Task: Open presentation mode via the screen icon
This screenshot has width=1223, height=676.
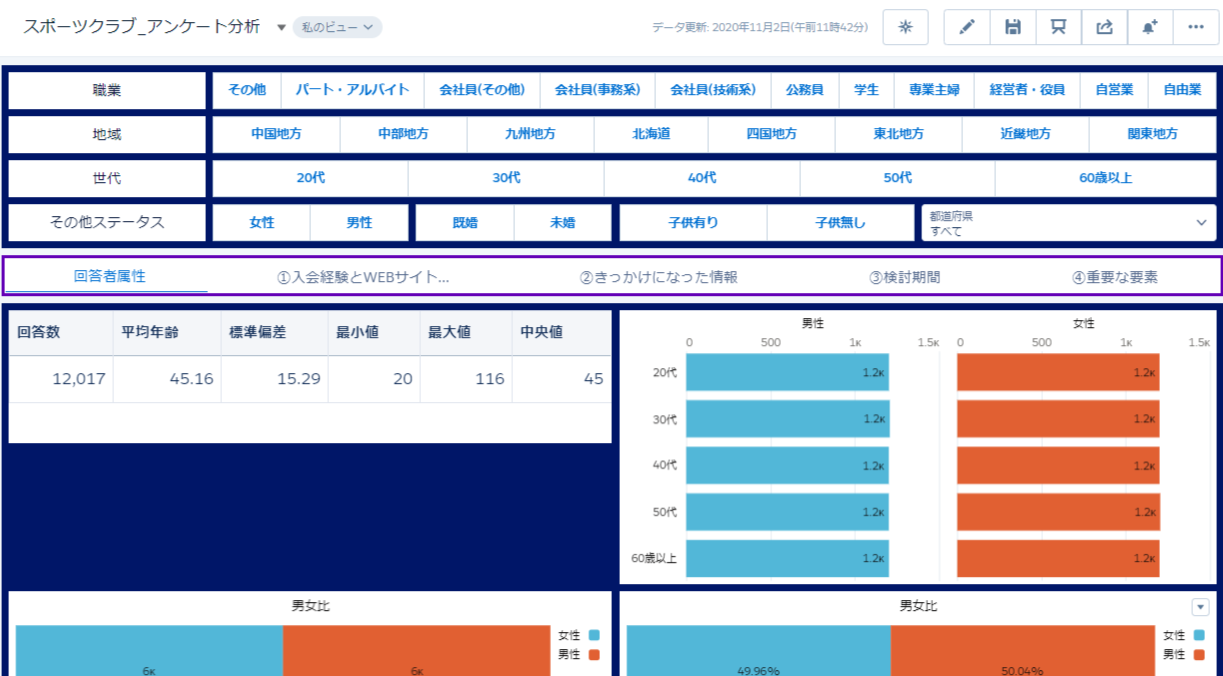Action: 1058,27
